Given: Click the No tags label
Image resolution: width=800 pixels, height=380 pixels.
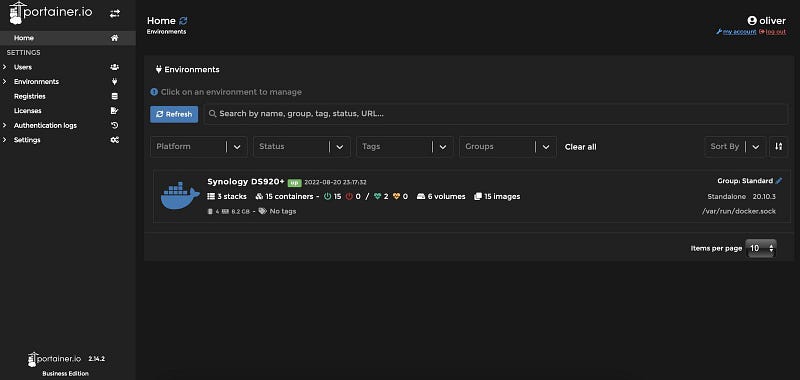Looking at the screenshot, I should 283,211.
